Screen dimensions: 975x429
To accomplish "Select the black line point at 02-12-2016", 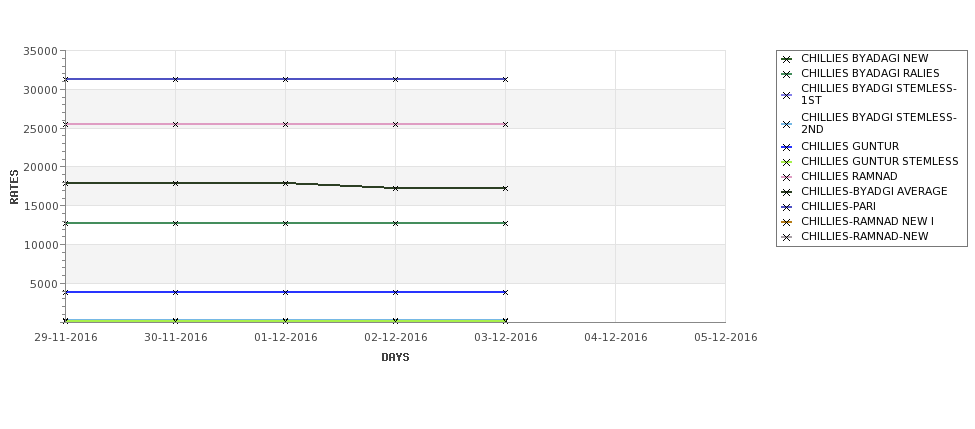I will click(395, 188).
